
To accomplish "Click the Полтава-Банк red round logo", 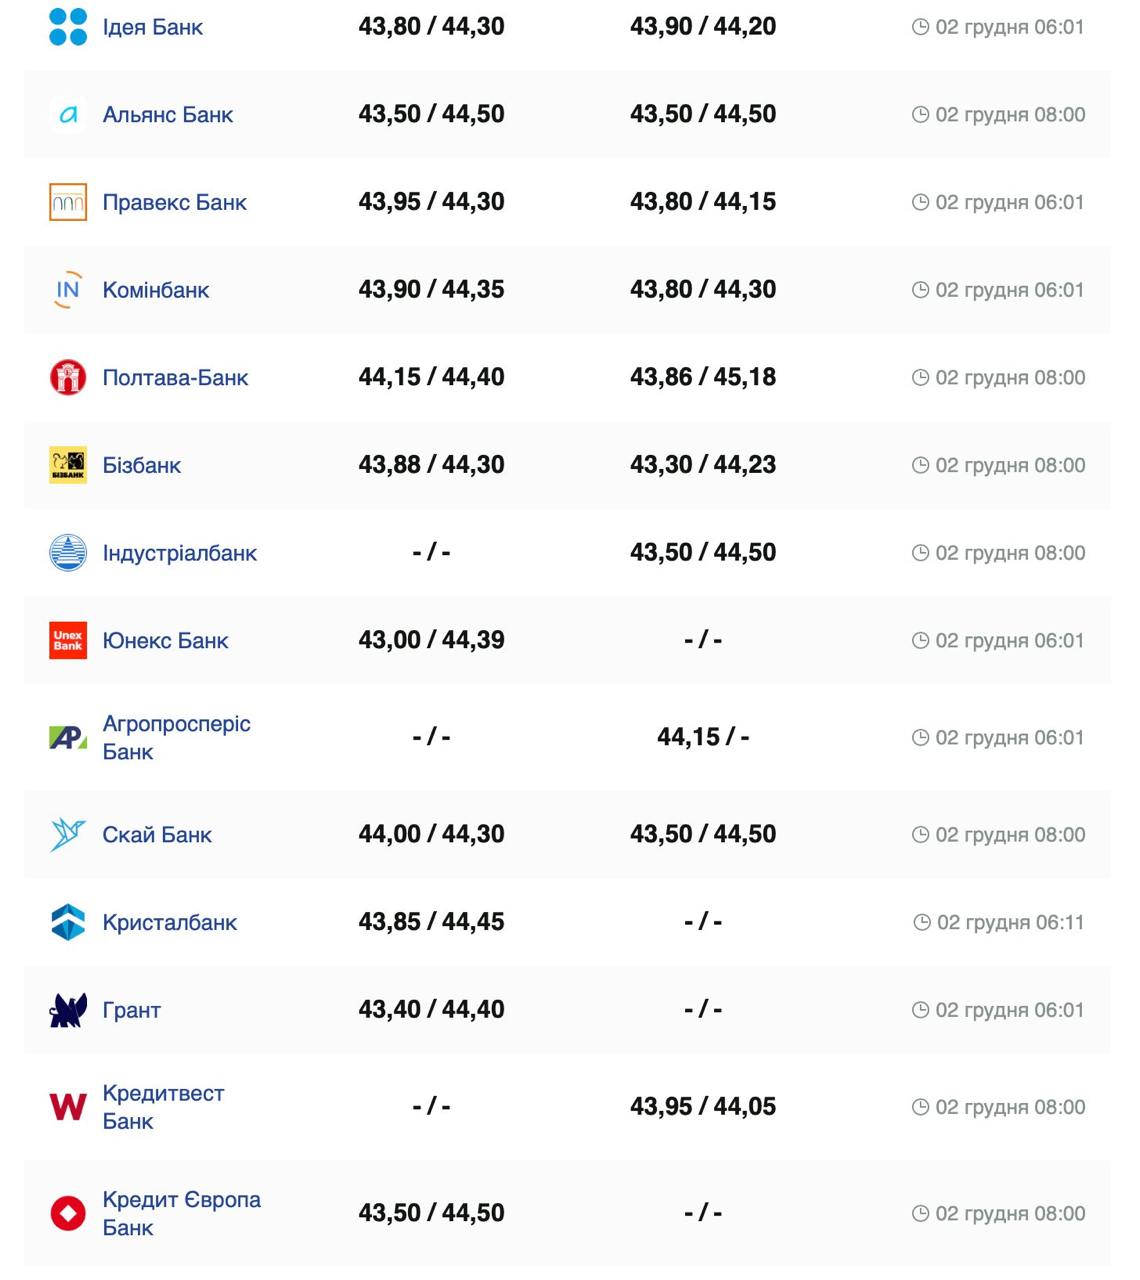I will [68, 377].
